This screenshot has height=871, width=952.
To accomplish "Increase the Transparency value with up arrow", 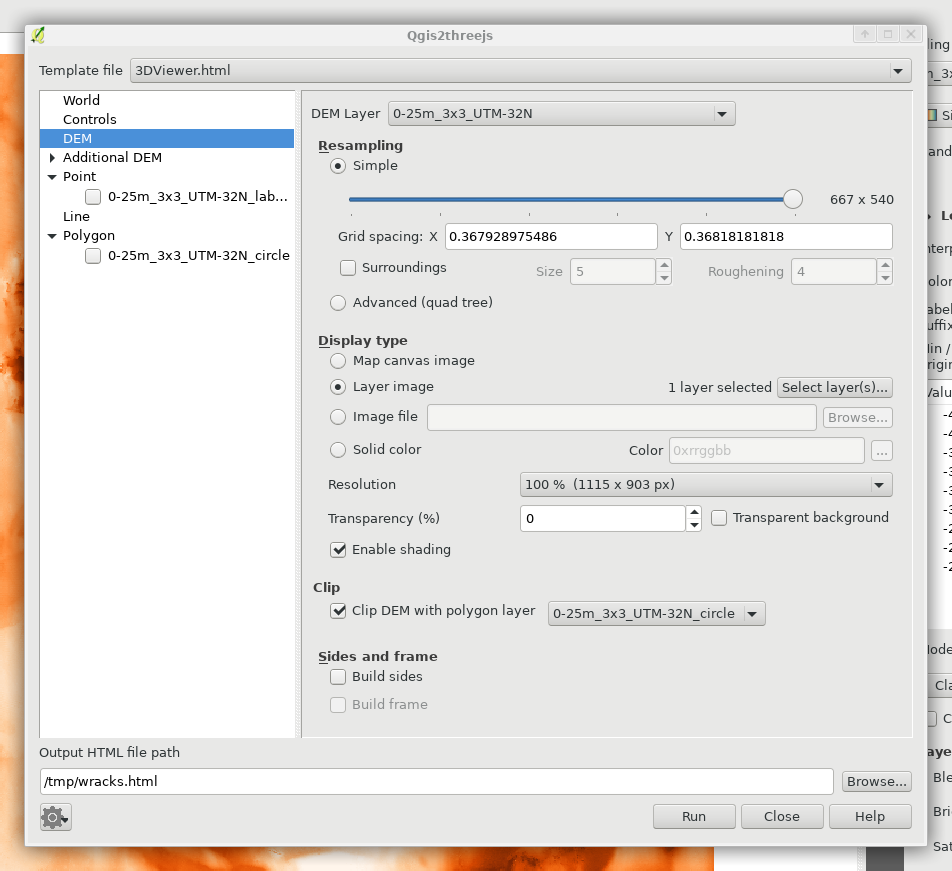I will coord(694,512).
